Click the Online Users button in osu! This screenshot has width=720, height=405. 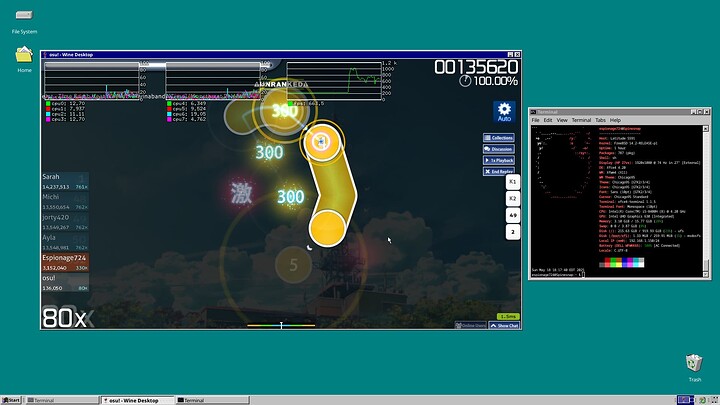coord(471,326)
